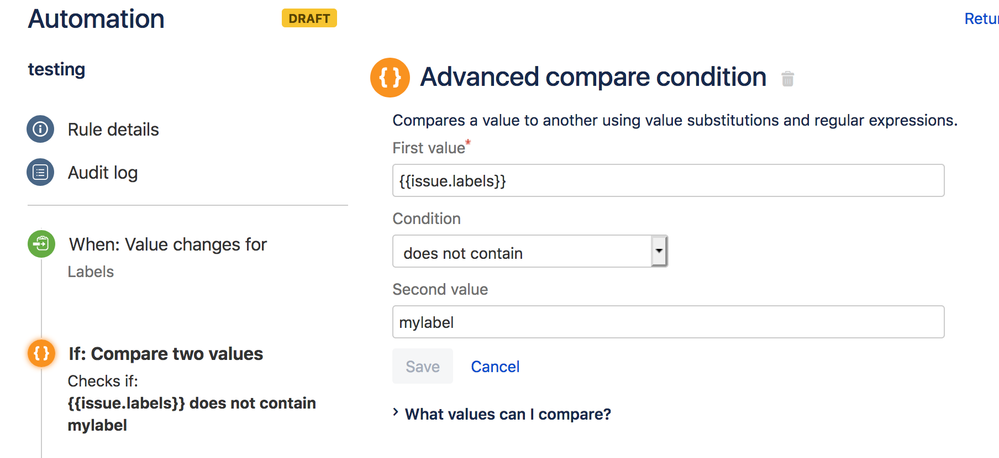Click the Audit log list icon
Screen dimensions: 999x458
[40, 172]
